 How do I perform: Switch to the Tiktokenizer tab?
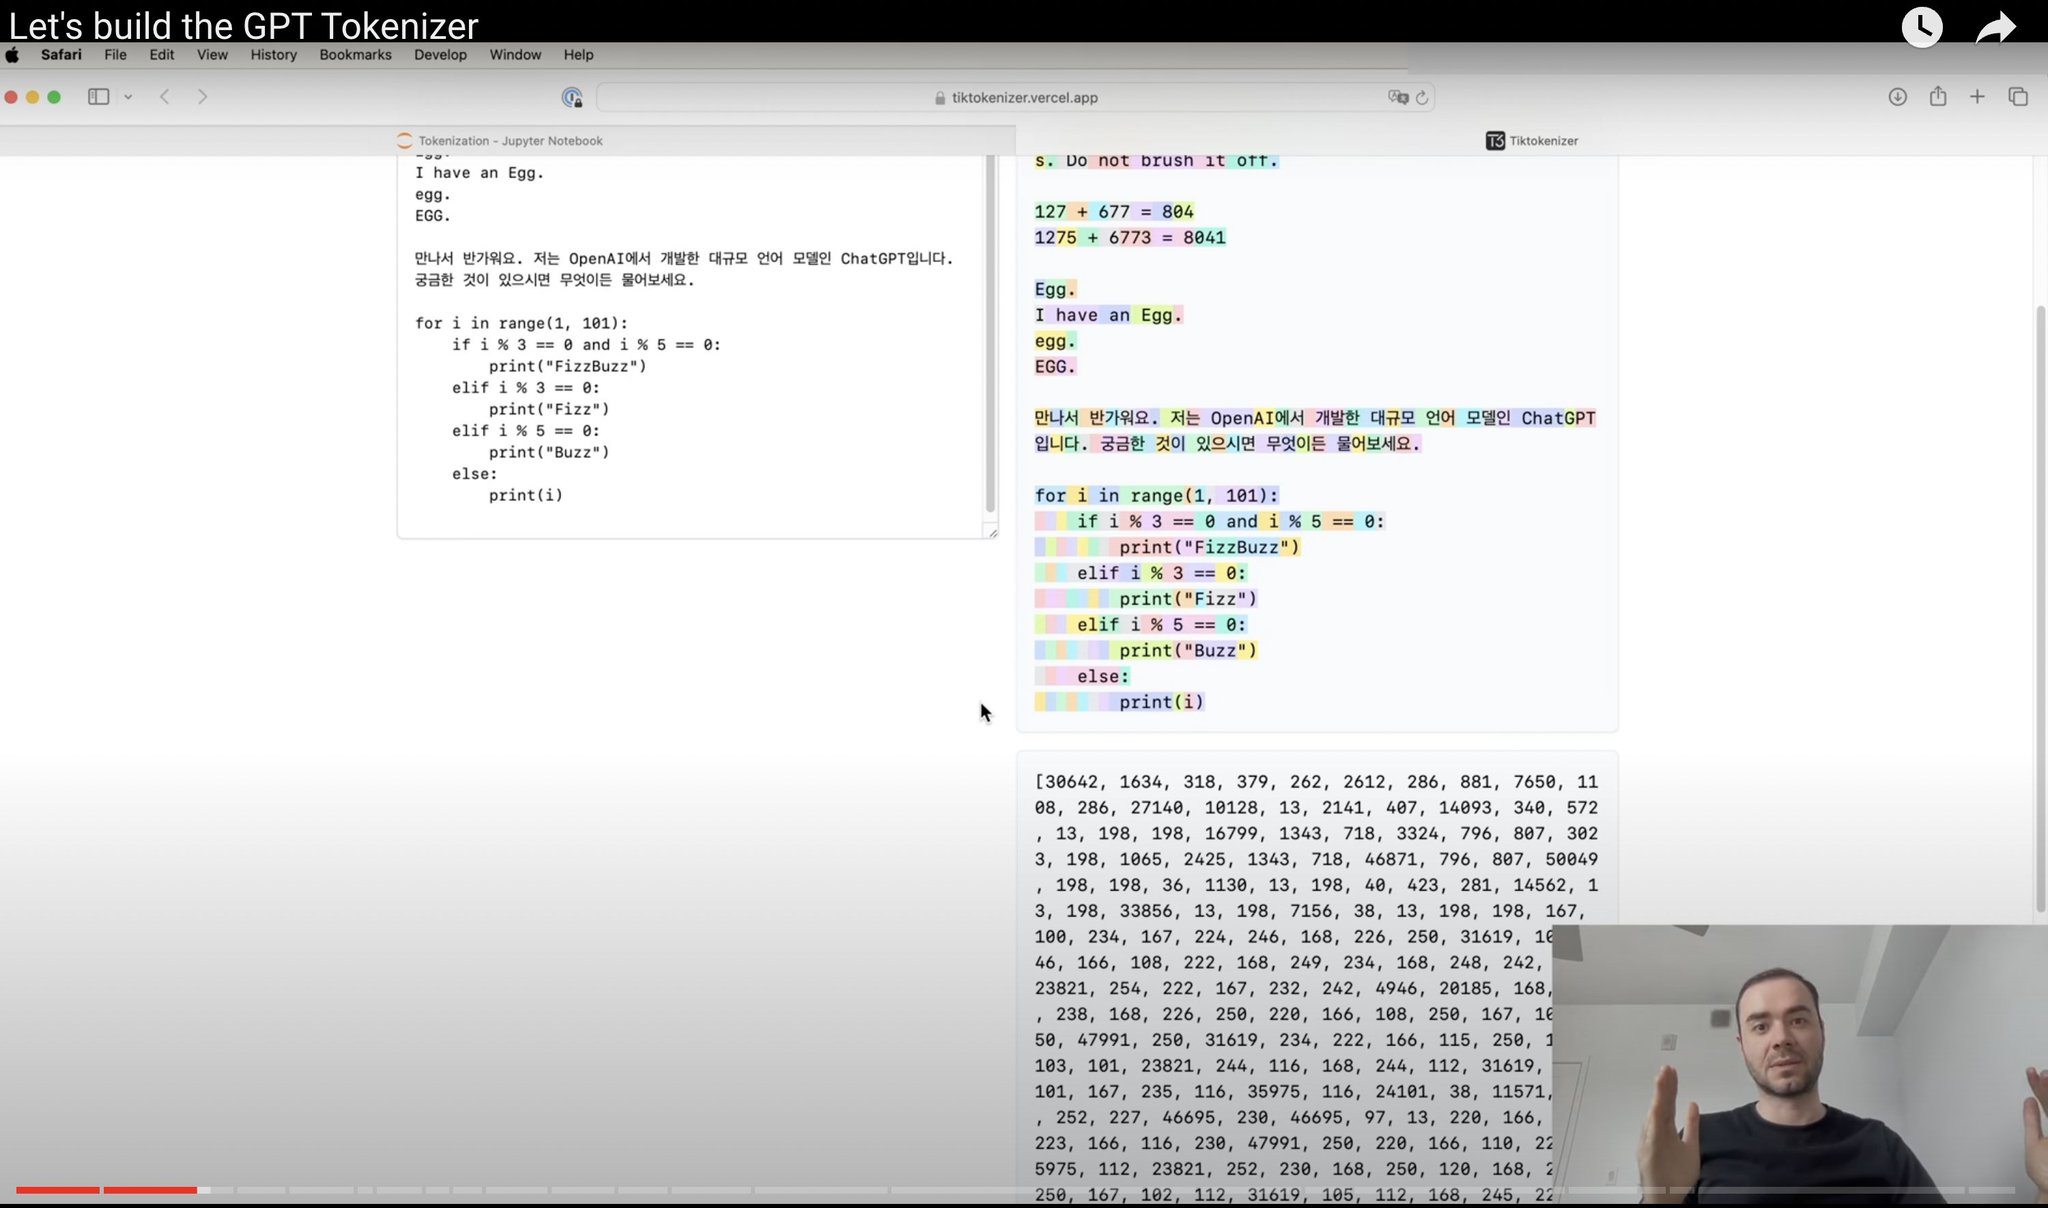pyautogui.click(x=1532, y=141)
